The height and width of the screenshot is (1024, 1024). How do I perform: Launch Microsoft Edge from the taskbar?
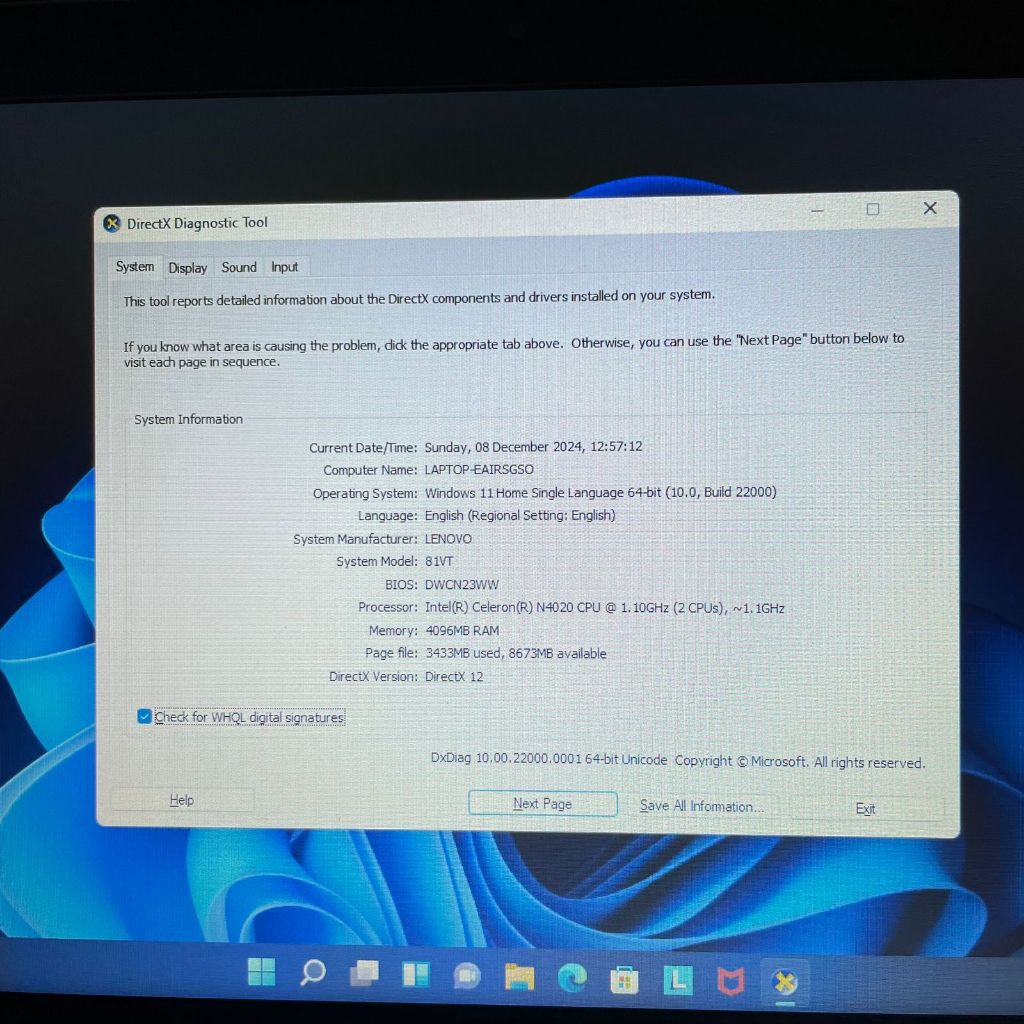(x=572, y=978)
